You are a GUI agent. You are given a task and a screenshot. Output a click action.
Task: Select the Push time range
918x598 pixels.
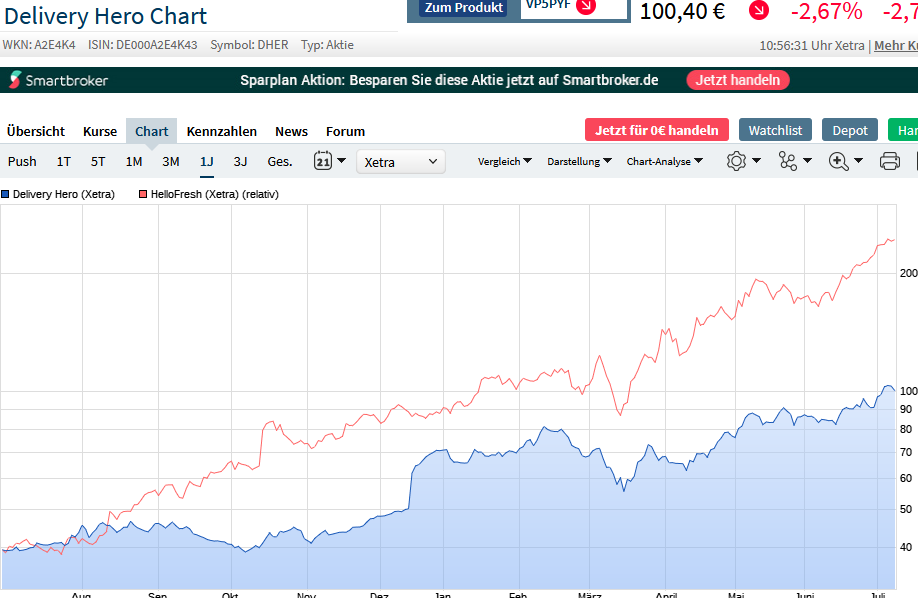pos(22,161)
